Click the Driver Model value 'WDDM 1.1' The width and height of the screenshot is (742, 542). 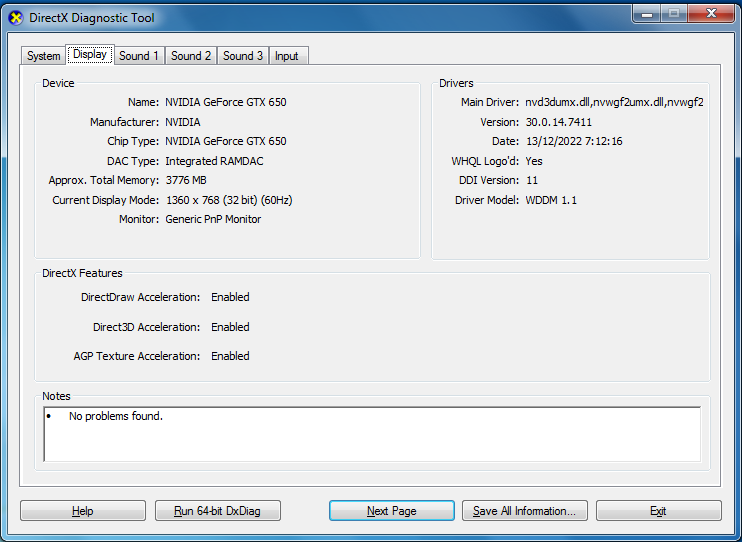[x=551, y=200]
